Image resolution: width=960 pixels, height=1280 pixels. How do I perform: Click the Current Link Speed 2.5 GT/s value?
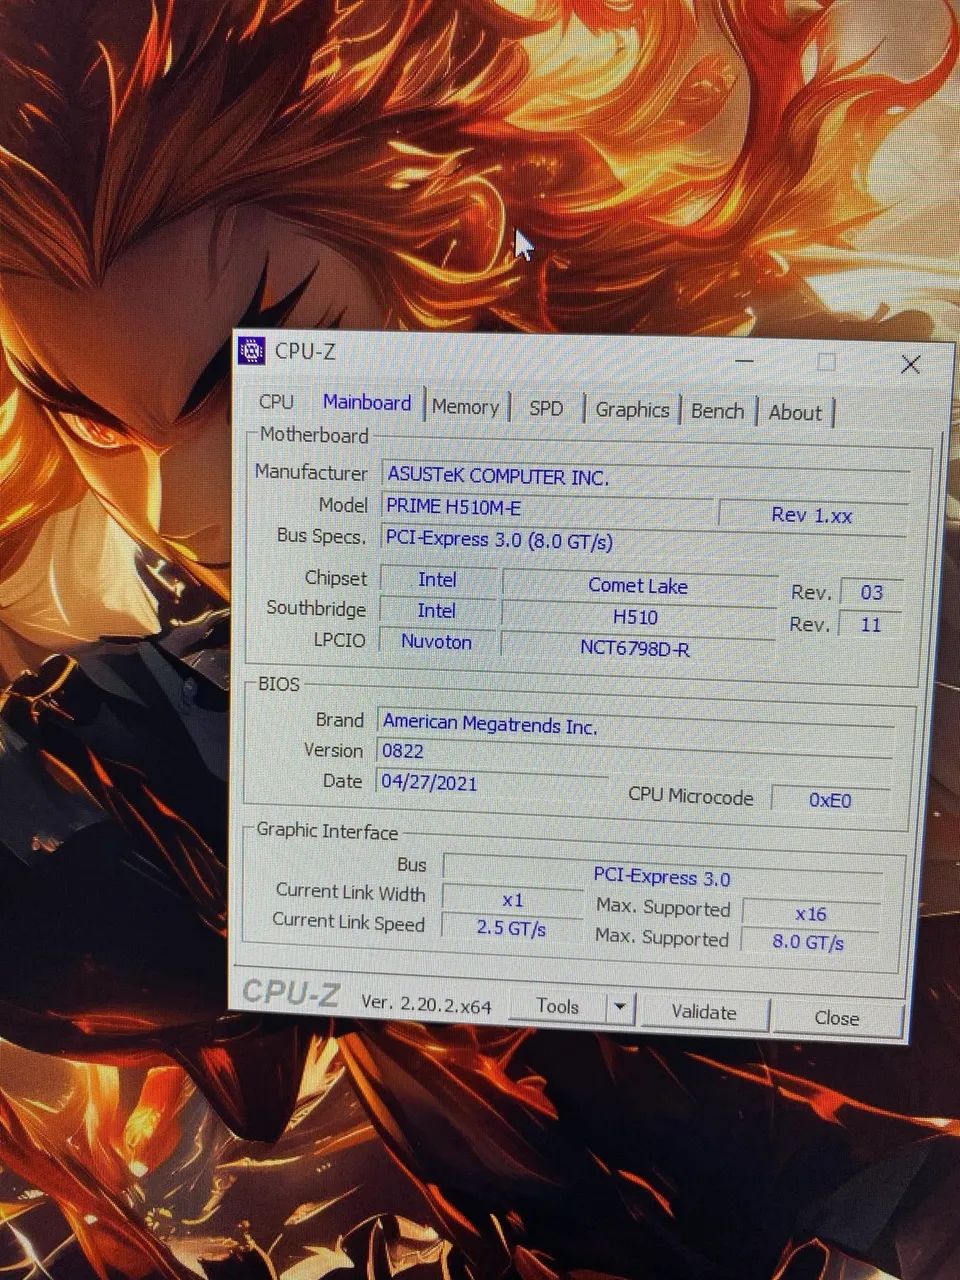pyautogui.click(x=511, y=928)
